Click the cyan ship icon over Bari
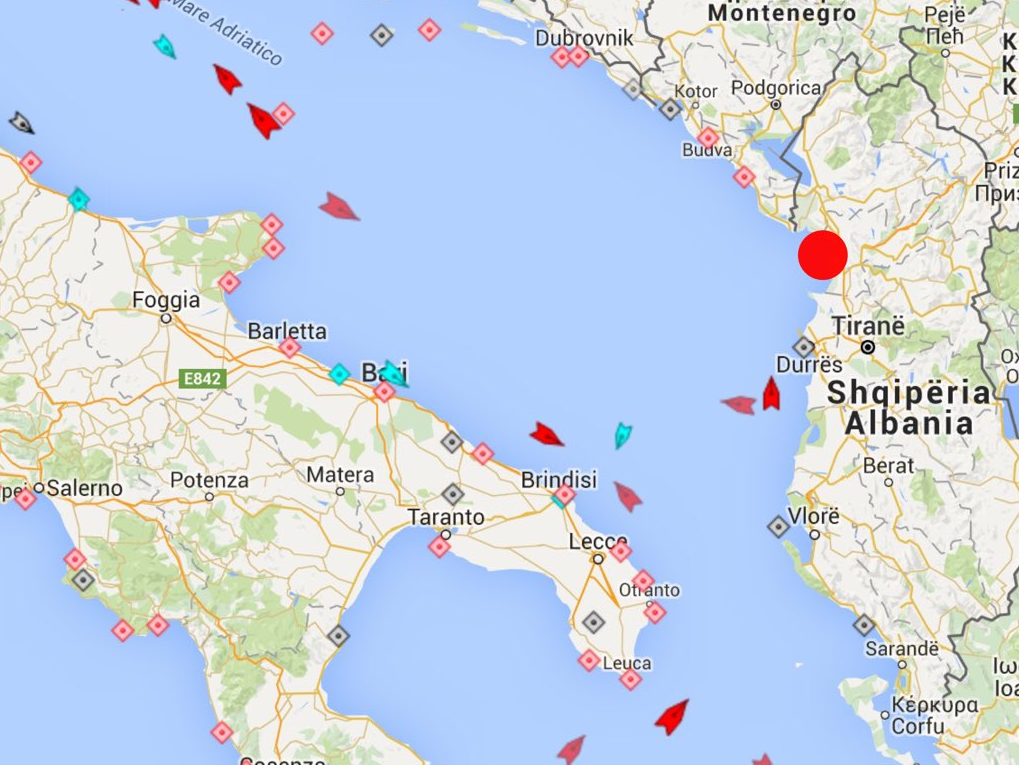This screenshot has height=765, width=1019. click(x=394, y=374)
